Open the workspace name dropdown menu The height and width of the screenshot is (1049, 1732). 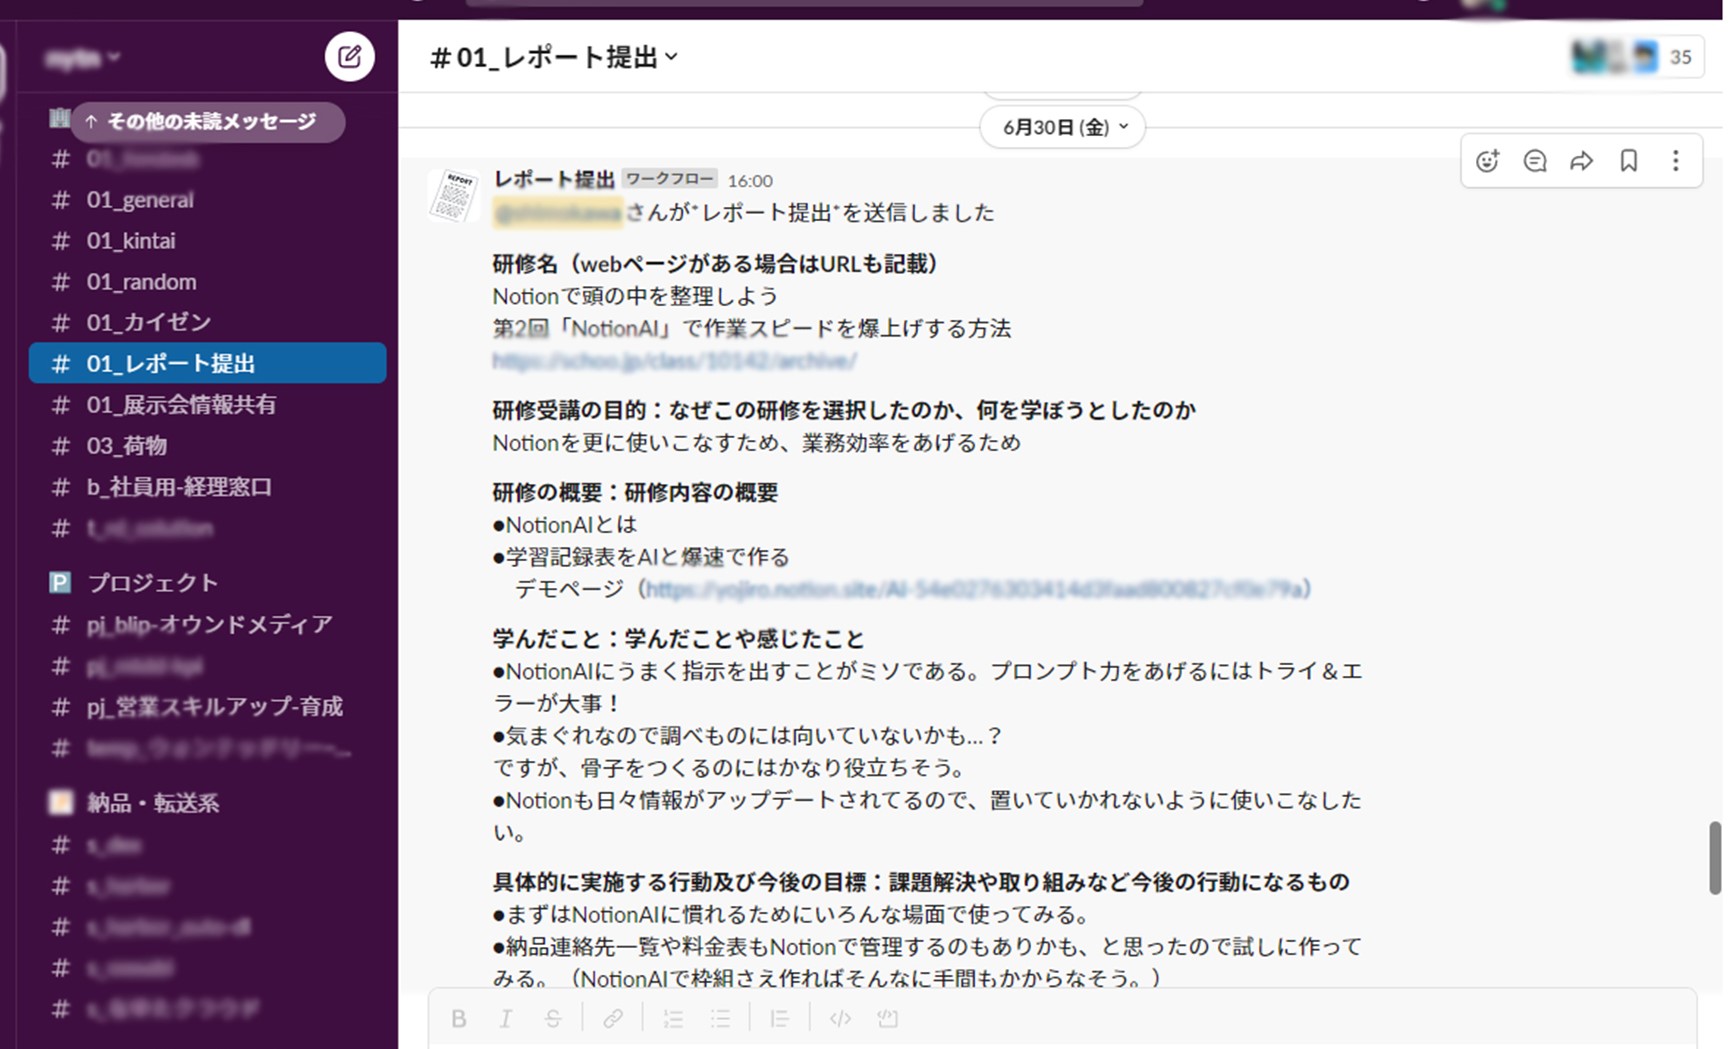[83, 58]
